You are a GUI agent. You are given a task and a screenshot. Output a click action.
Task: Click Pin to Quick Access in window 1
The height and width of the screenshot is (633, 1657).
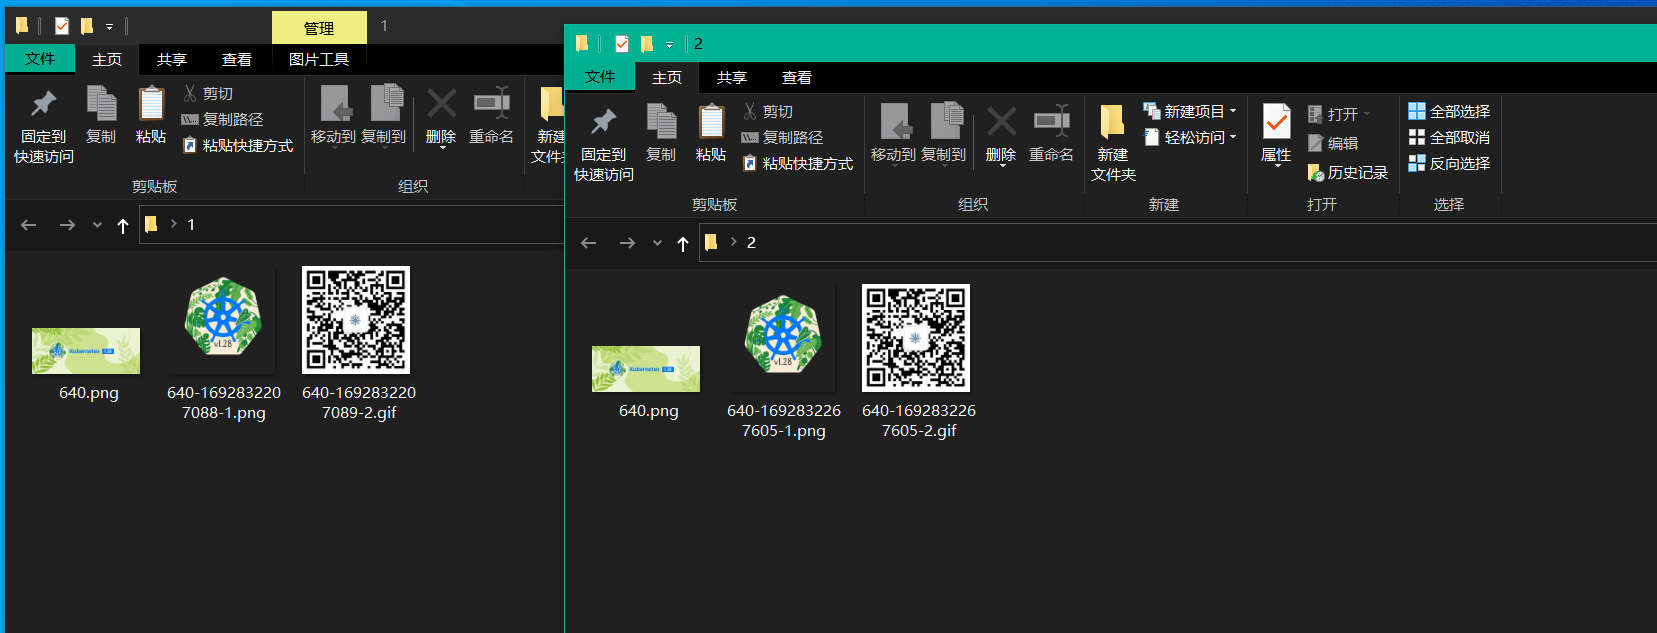point(43,126)
